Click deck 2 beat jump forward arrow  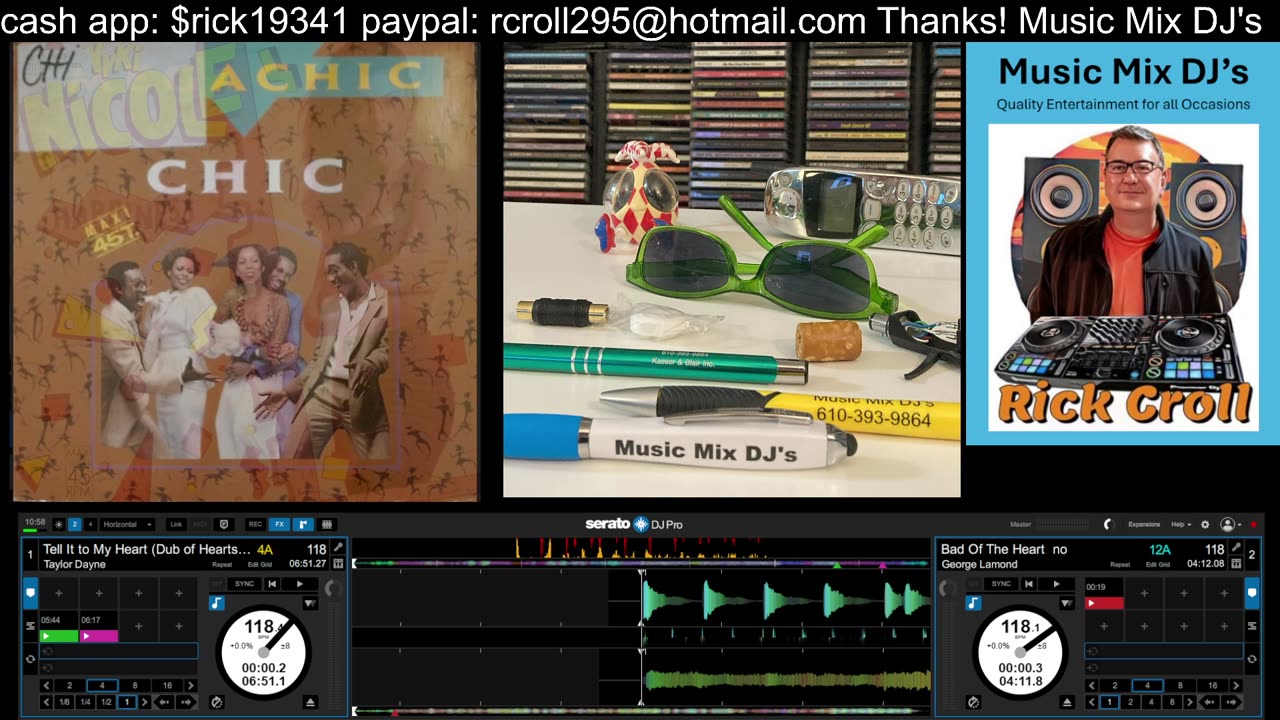coord(1232,702)
